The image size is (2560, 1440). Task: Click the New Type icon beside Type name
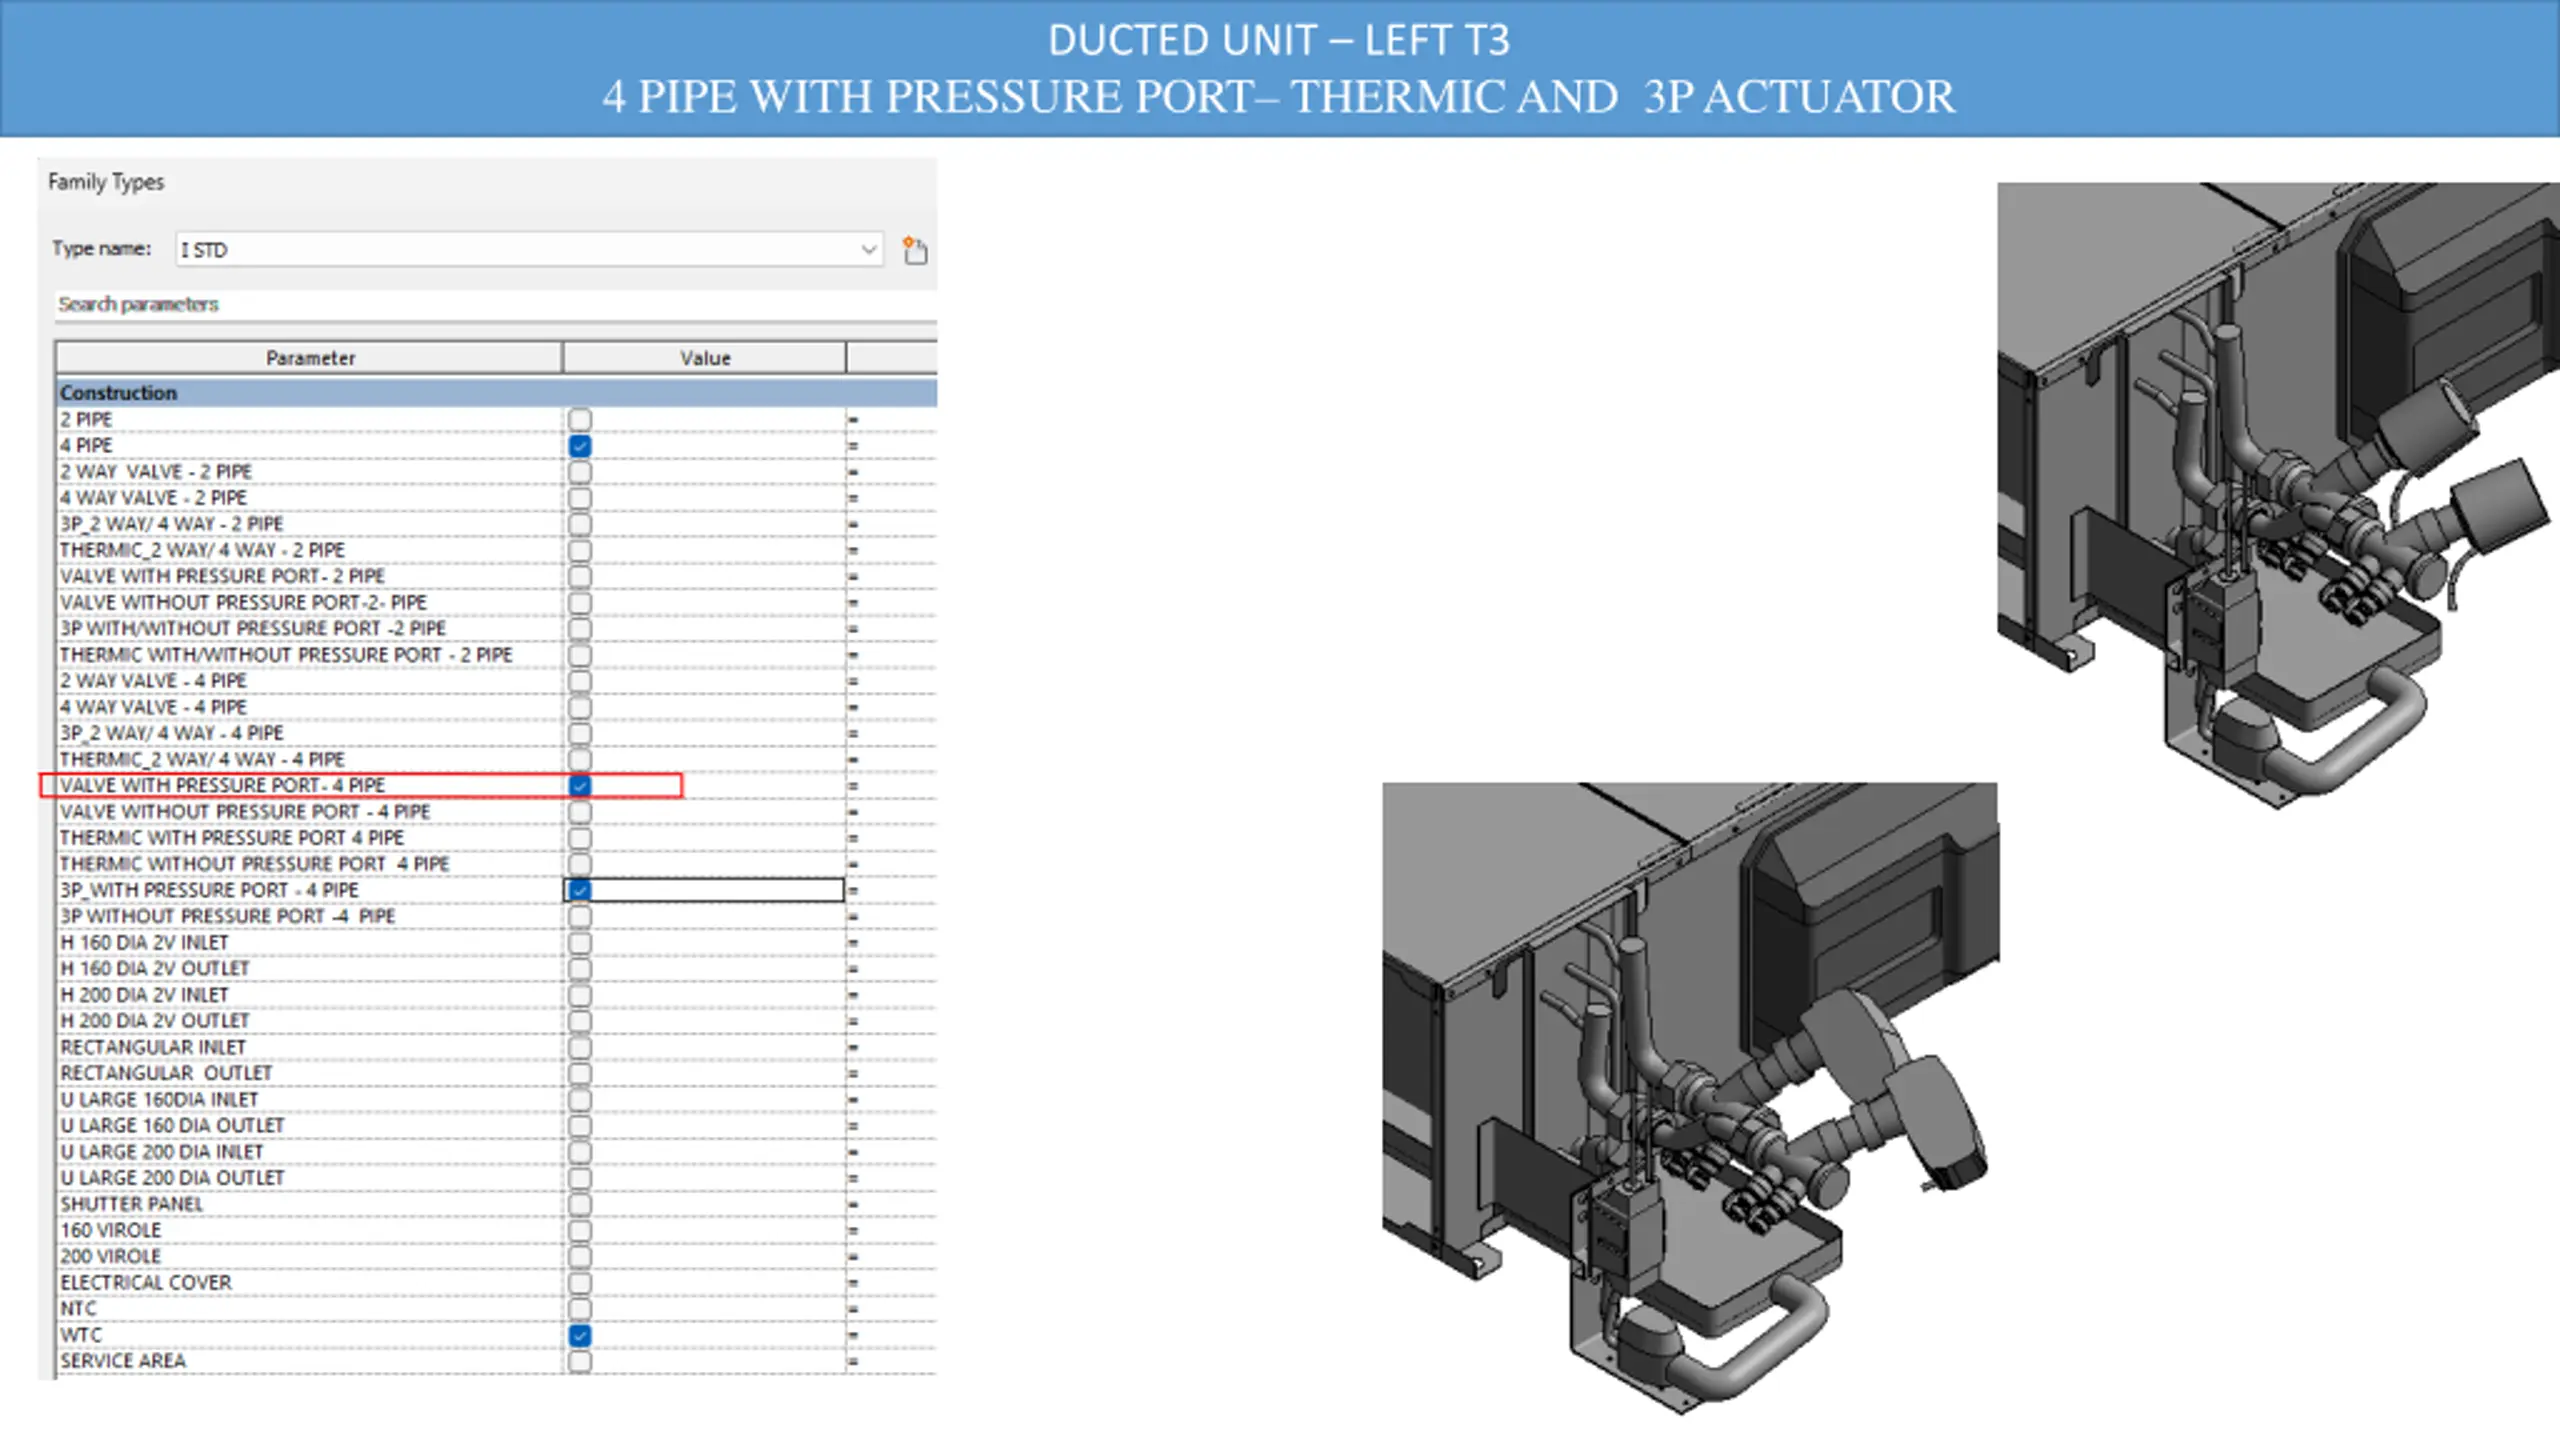coord(914,249)
